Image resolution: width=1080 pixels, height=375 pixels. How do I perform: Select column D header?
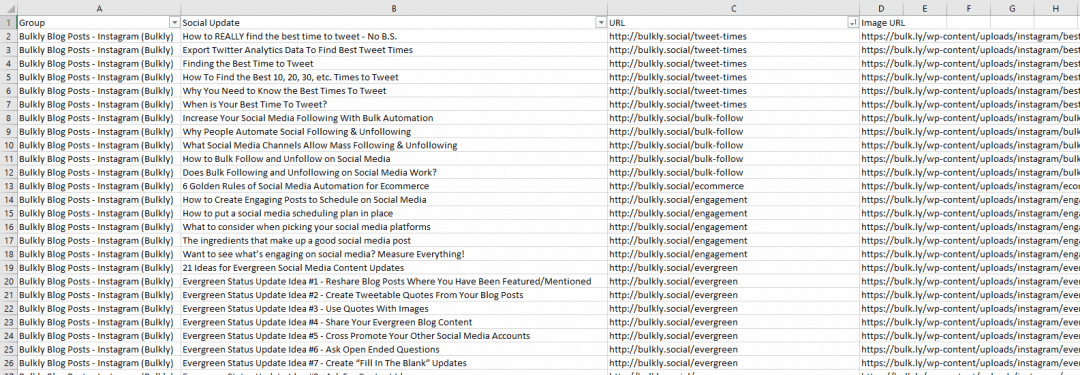tap(881, 8)
